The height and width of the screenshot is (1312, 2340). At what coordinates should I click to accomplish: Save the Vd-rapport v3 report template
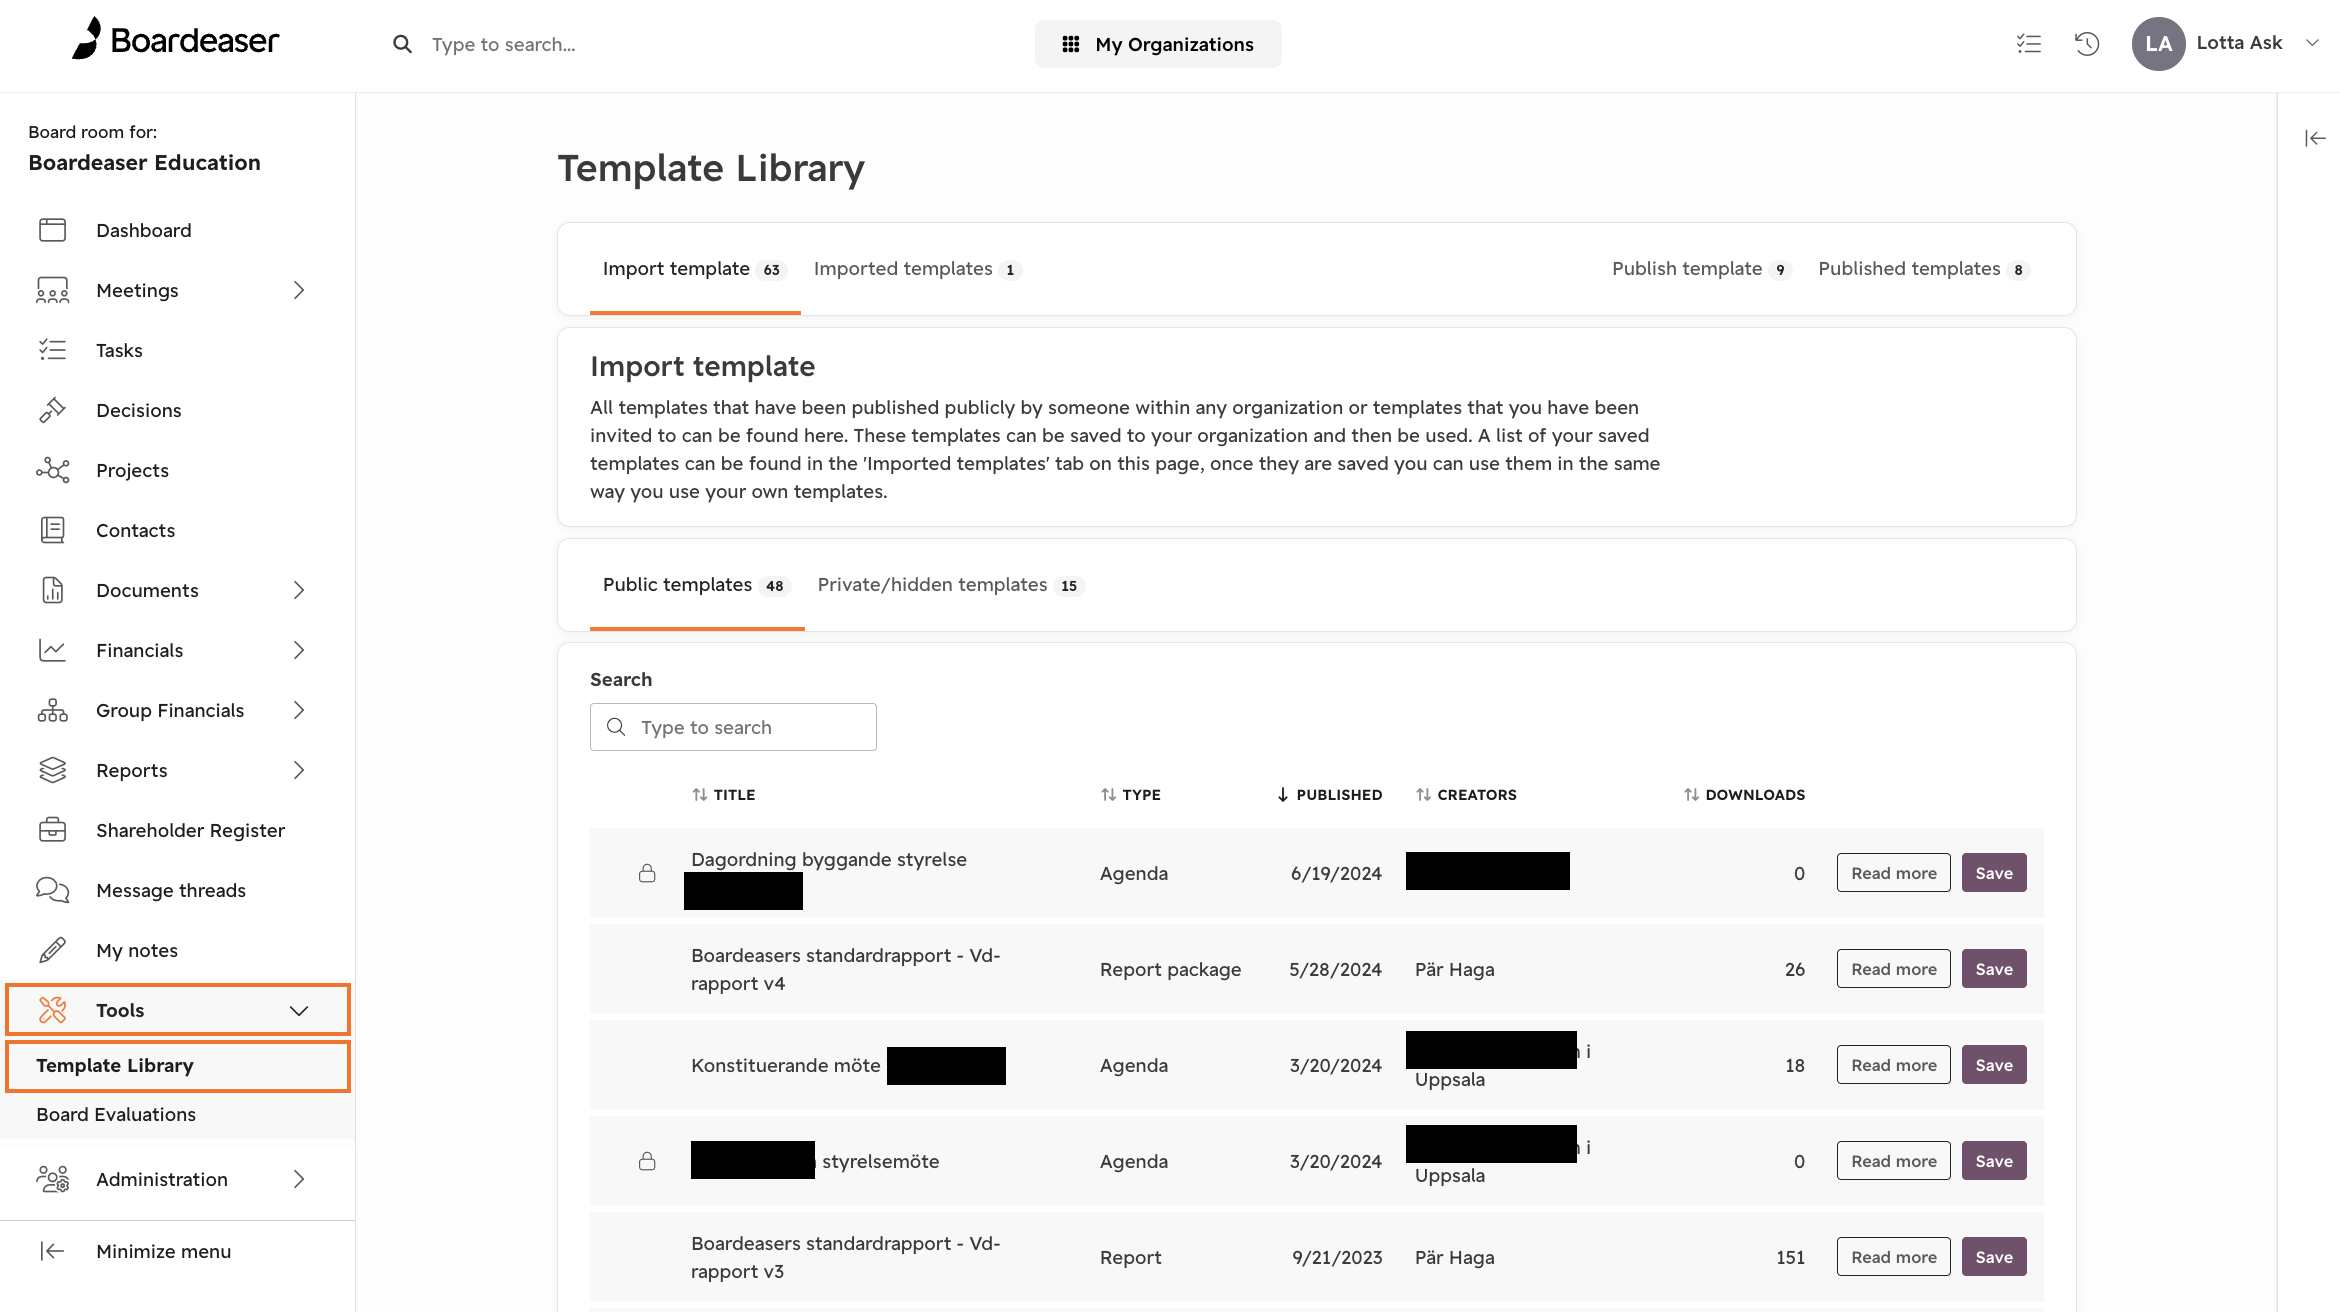[1994, 1257]
